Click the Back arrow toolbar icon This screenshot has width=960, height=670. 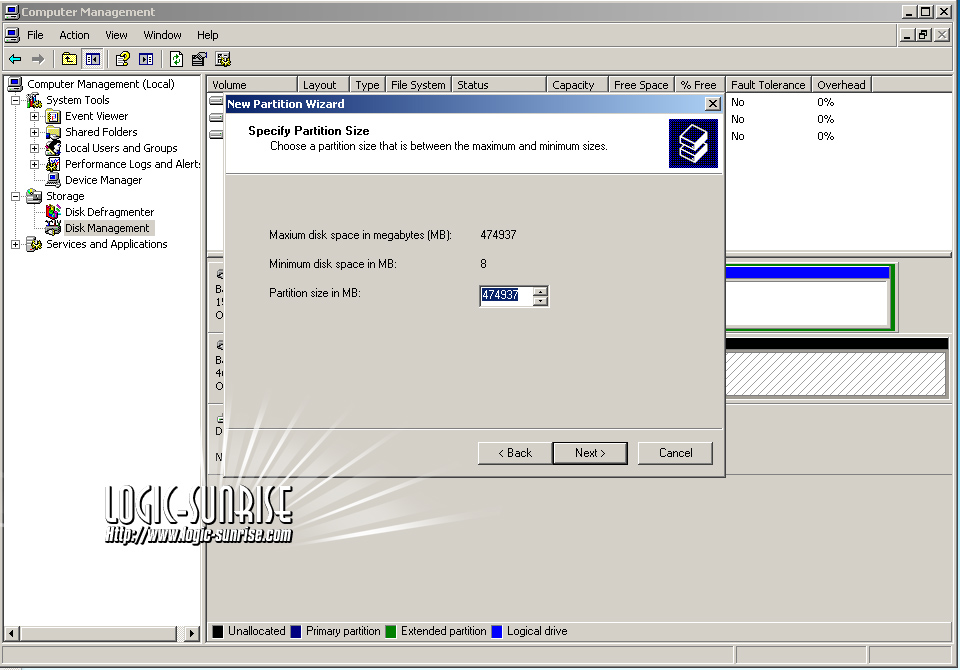coord(15,59)
